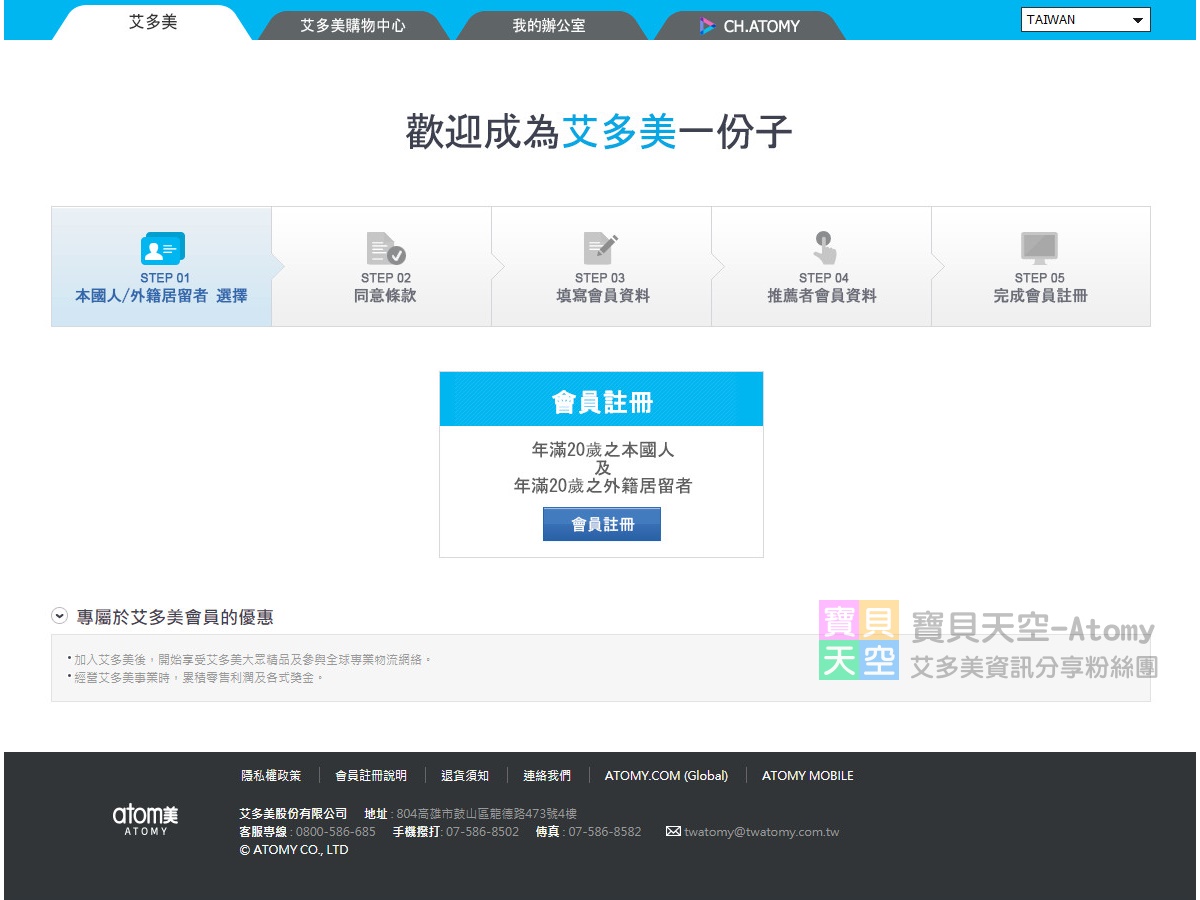The width and height of the screenshot is (1200, 900).
Task: Click the 連絡我們 footer link
Action: tap(547, 775)
